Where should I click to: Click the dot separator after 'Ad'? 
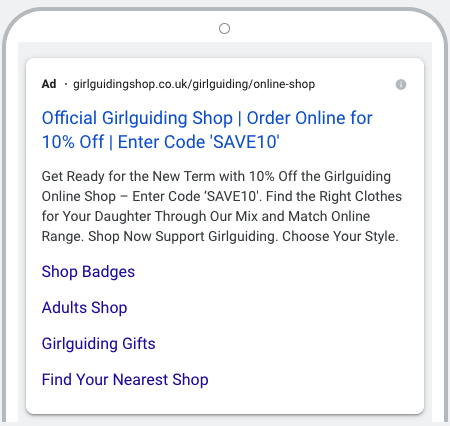click(x=66, y=84)
